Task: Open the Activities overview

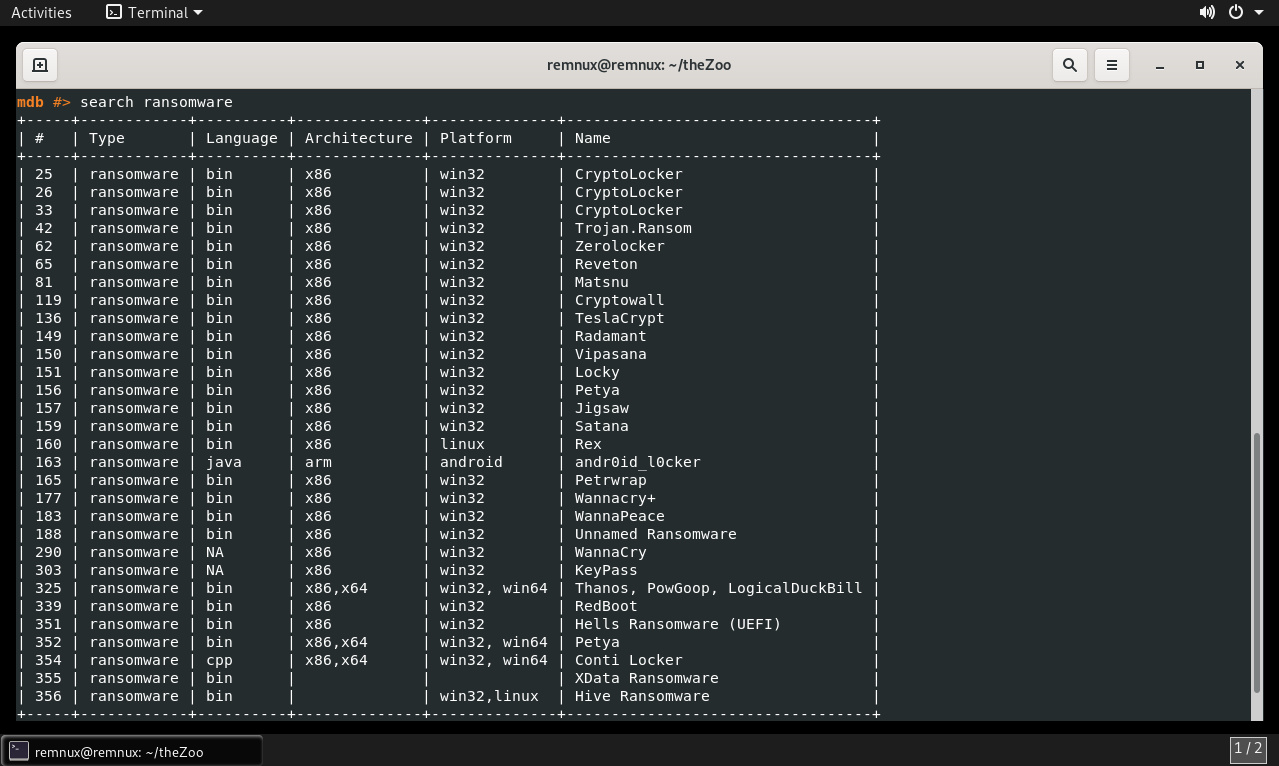Action: (41, 12)
